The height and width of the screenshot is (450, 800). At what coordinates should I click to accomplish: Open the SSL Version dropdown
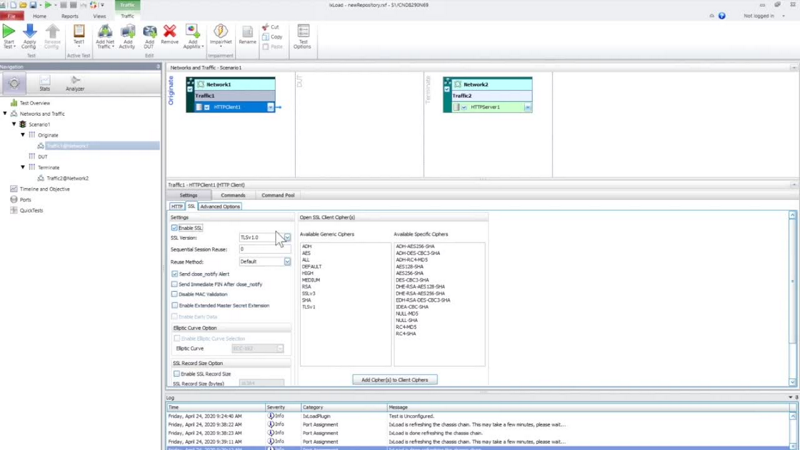coord(287,238)
